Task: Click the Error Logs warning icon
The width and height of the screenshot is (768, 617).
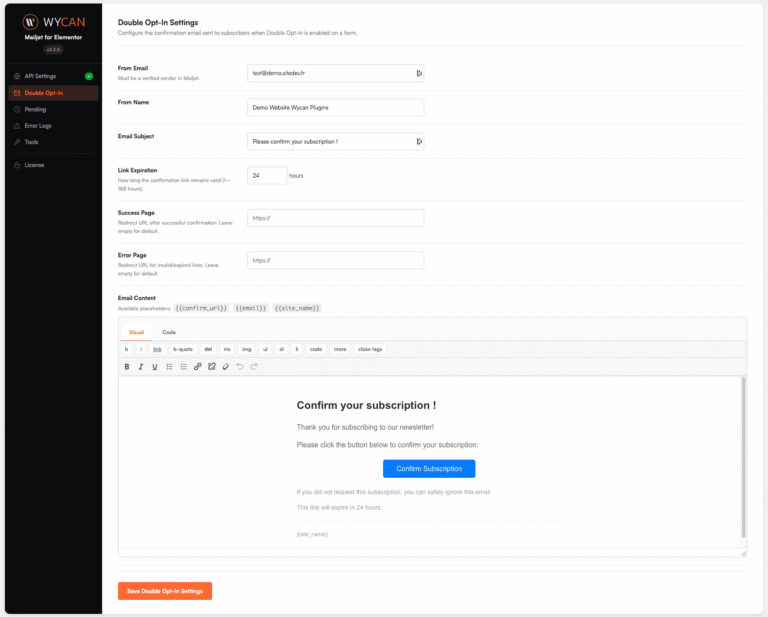Action: 17,125
